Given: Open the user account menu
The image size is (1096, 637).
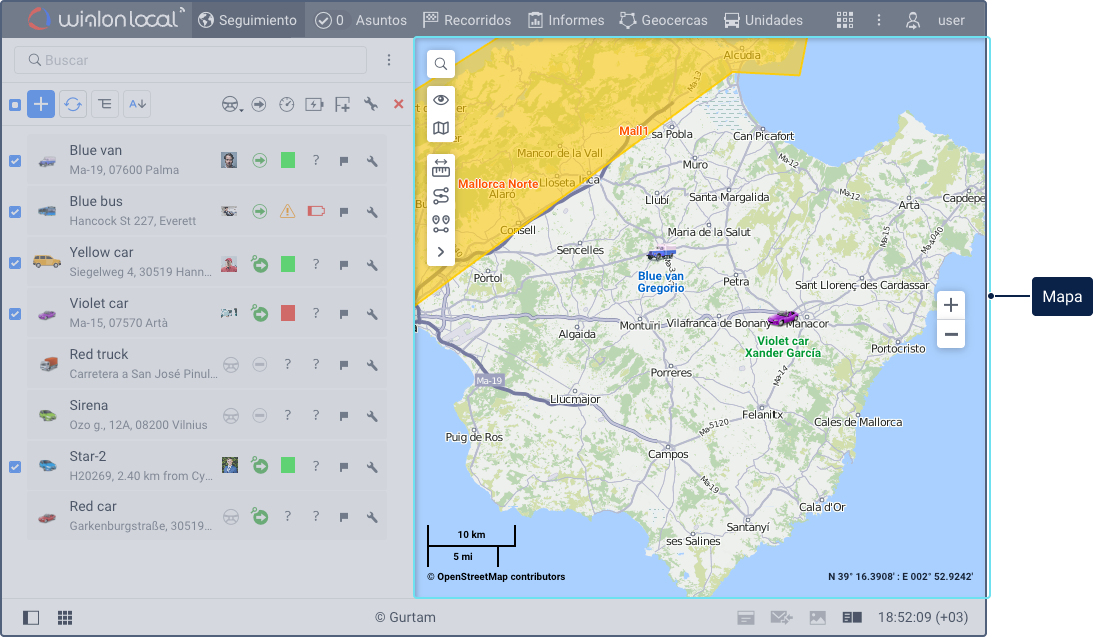Looking at the screenshot, I should click(x=936, y=20).
